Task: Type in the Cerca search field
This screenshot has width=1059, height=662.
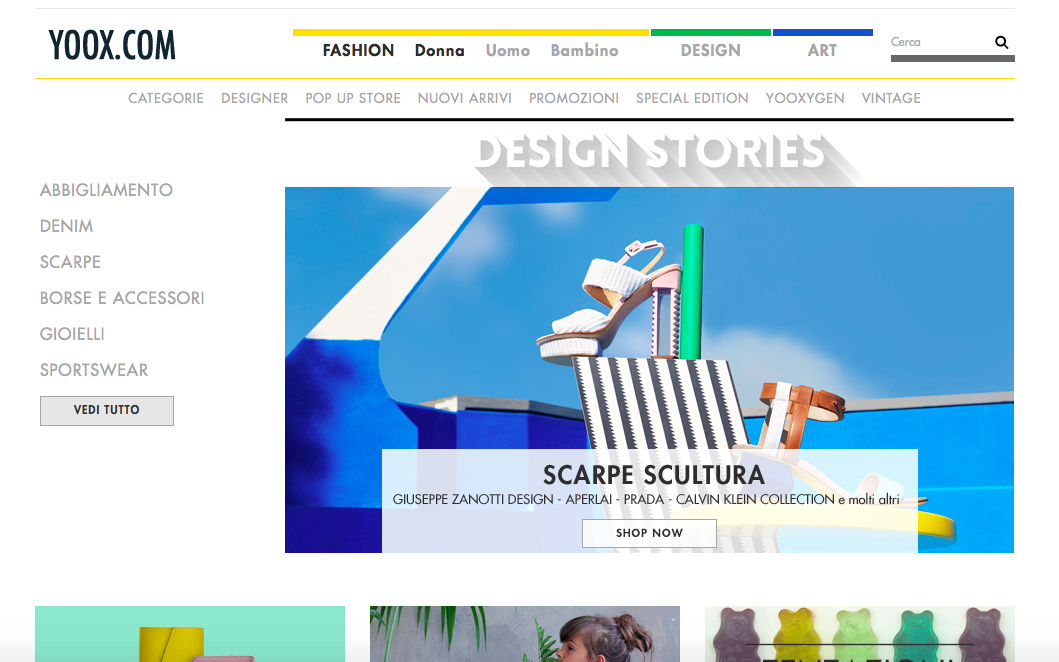Action: pos(938,43)
